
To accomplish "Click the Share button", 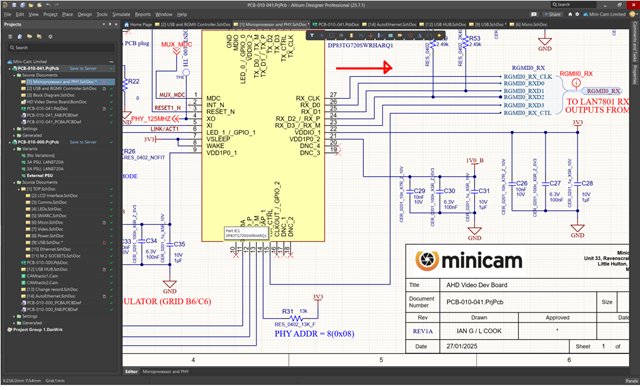I will 552,14.
